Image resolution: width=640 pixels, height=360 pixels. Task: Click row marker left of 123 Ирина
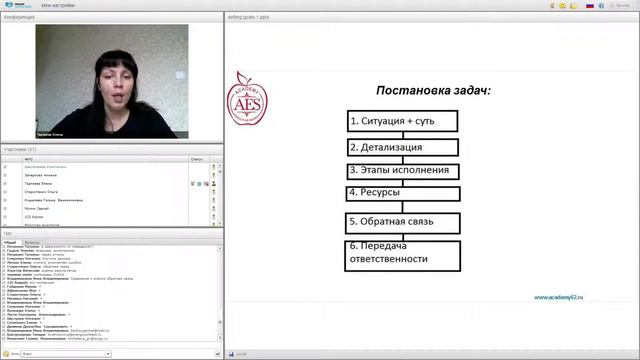[5, 217]
